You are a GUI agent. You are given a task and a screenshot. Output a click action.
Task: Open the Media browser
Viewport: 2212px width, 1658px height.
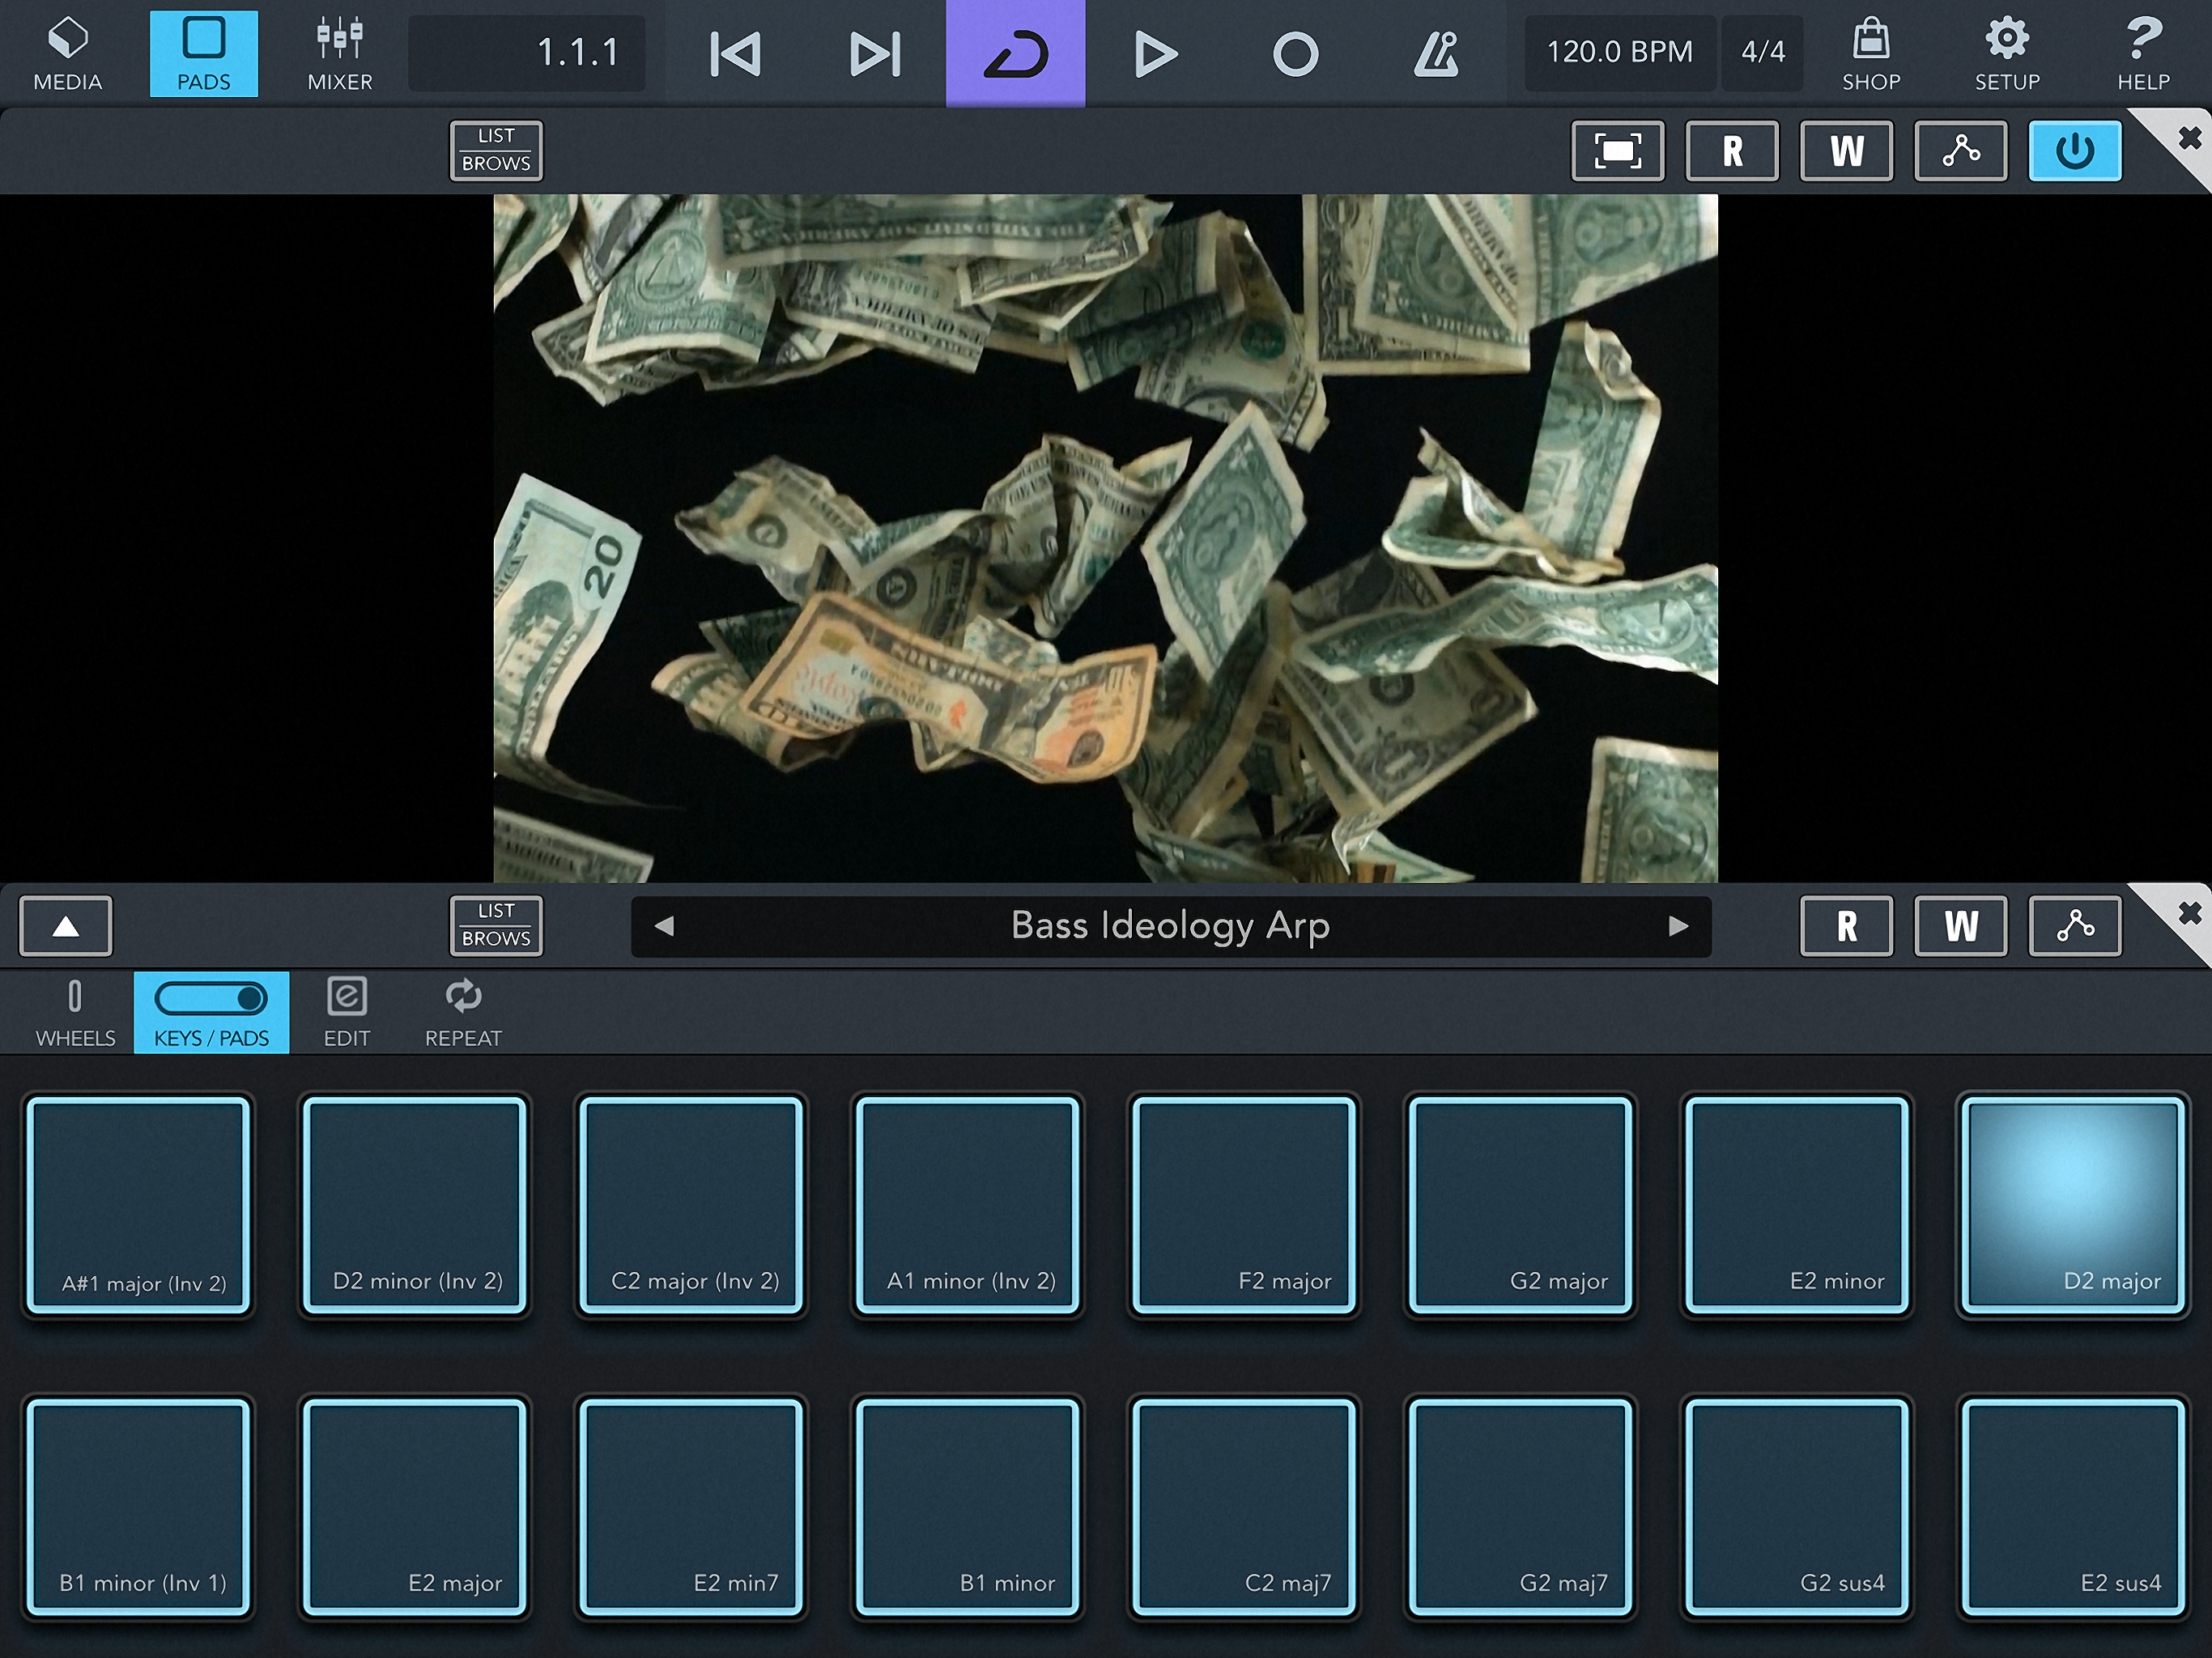point(67,53)
